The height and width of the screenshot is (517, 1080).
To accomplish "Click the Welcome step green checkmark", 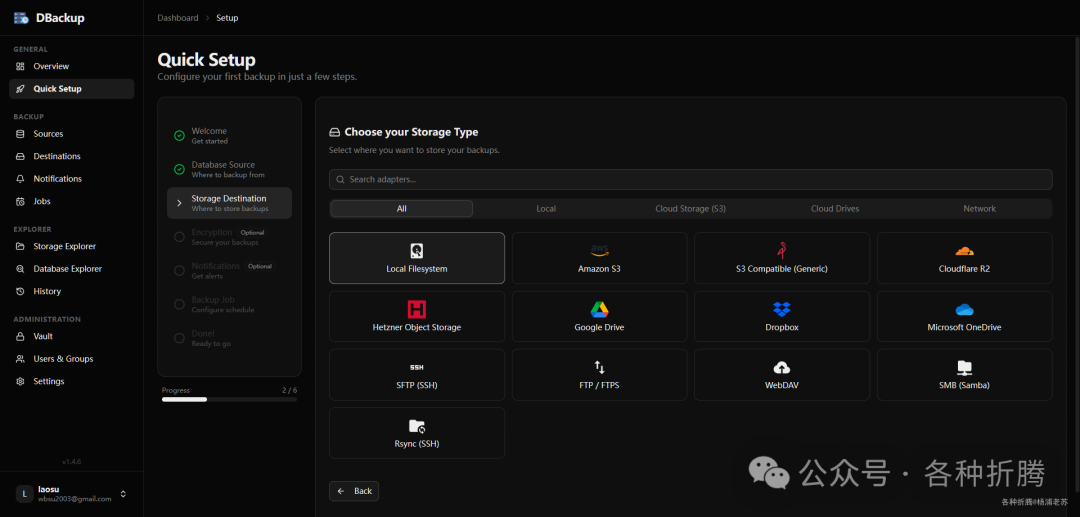I will [x=179, y=136].
